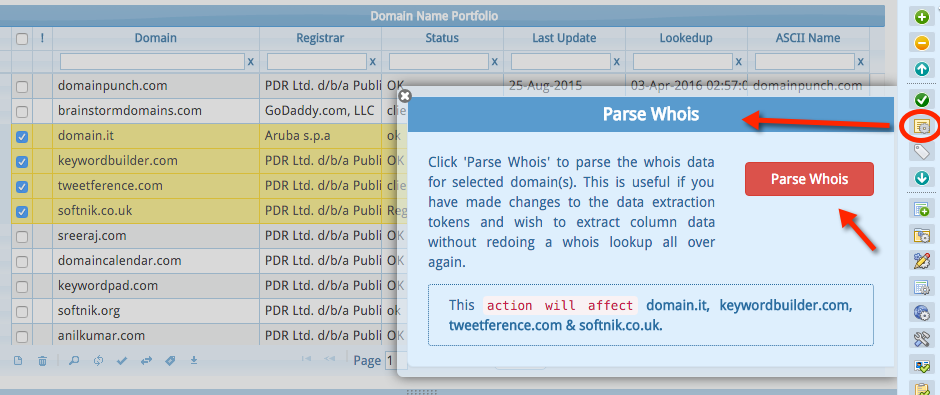Click the monitor-with-checkmark sidebar icon

coord(921,364)
